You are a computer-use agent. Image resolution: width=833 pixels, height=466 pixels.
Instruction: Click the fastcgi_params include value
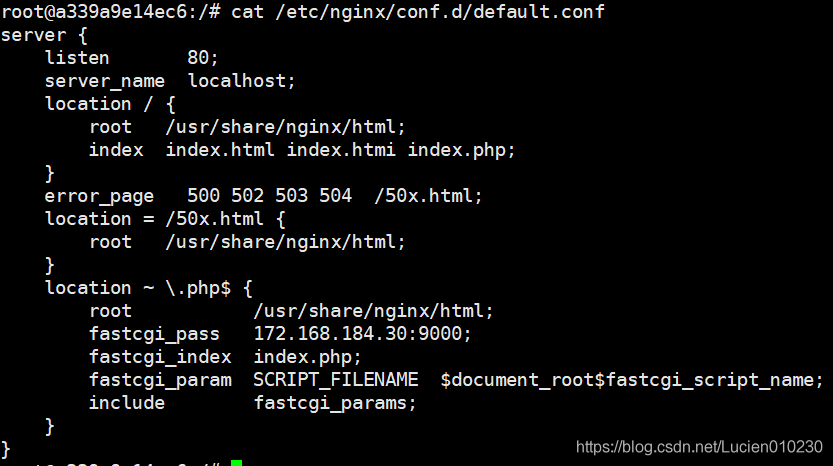coord(335,403)
